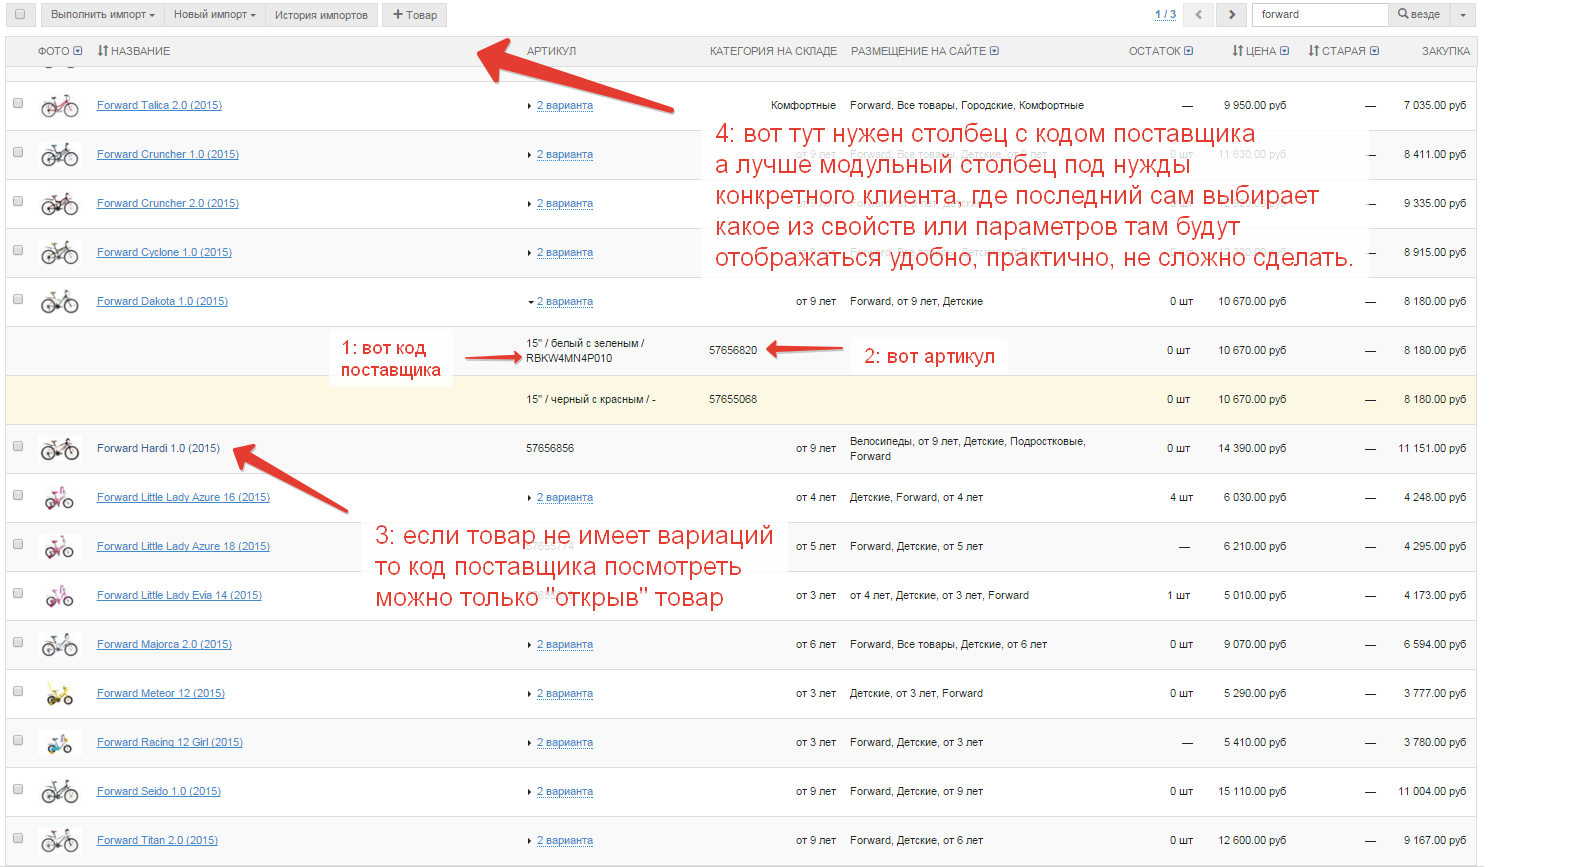Open Forward Little Lady Evia 14 link

179,596
